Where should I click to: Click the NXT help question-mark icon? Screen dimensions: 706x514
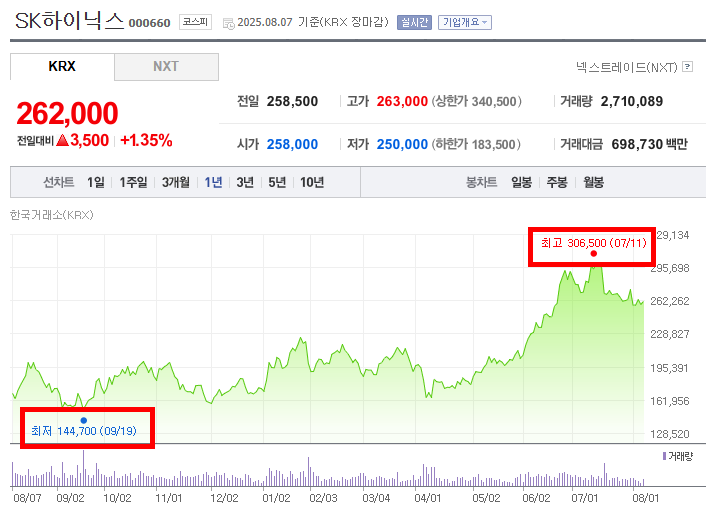[687, 67]
